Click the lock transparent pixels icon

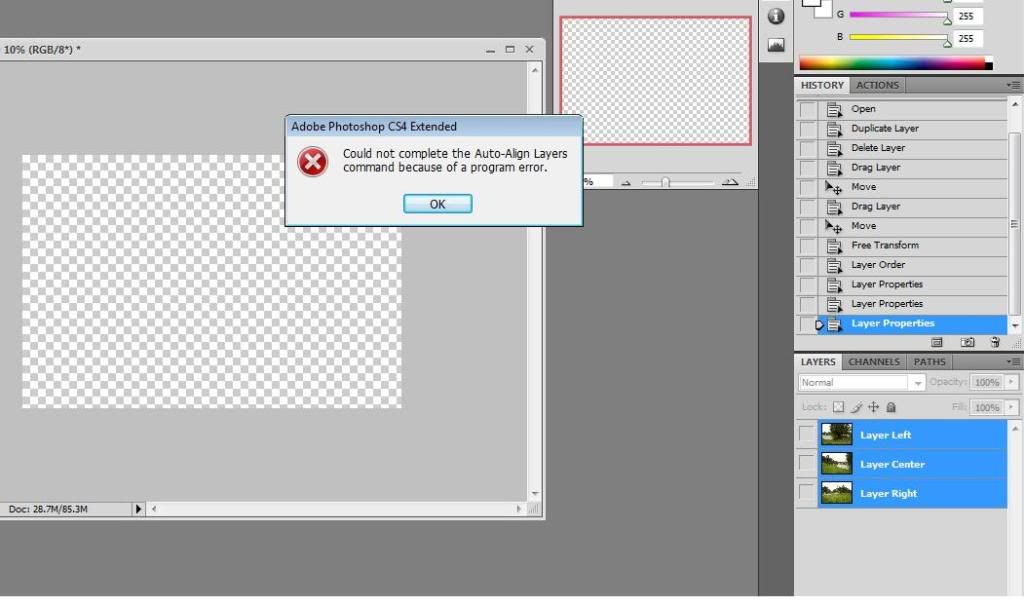pyautogui.click(x=839, y=408)
